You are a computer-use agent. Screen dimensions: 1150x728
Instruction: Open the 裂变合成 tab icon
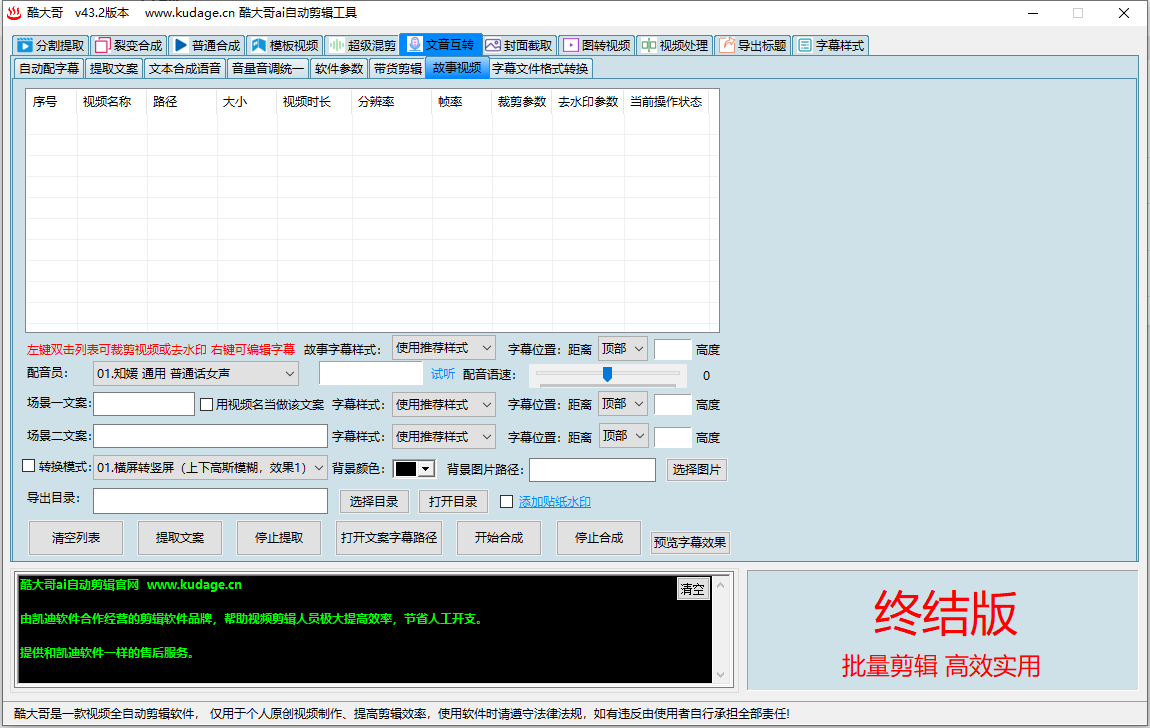[103, 45]
